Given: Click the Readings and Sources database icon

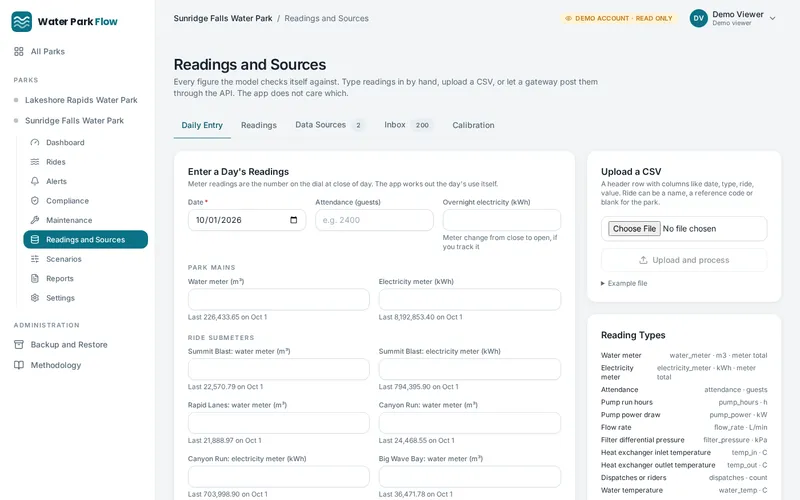Looking at the screenshot, I should (35, 239).
